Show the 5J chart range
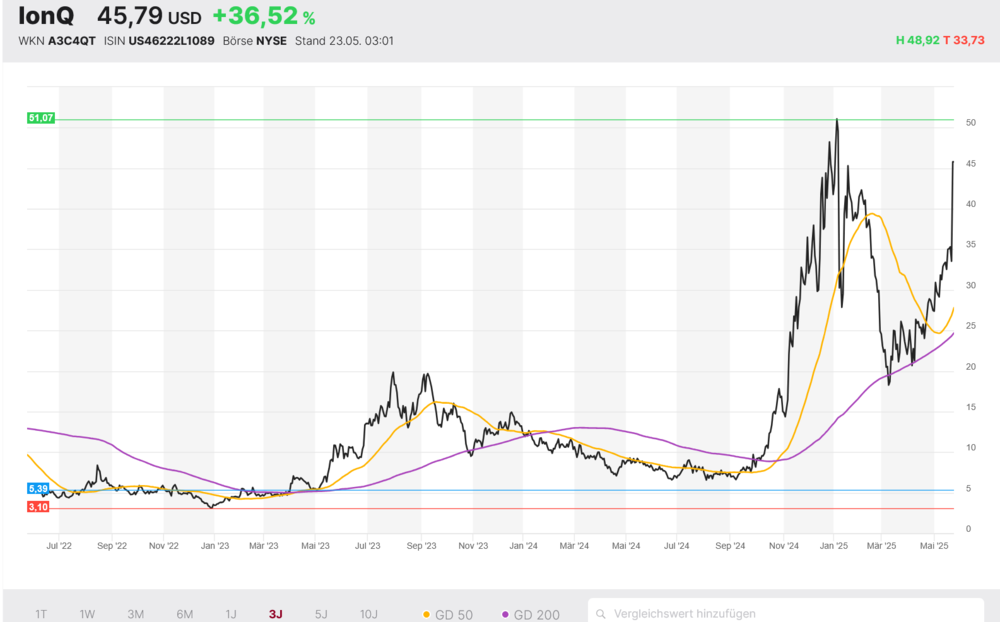The image size is (1000, 622). [x=320, y=614]
